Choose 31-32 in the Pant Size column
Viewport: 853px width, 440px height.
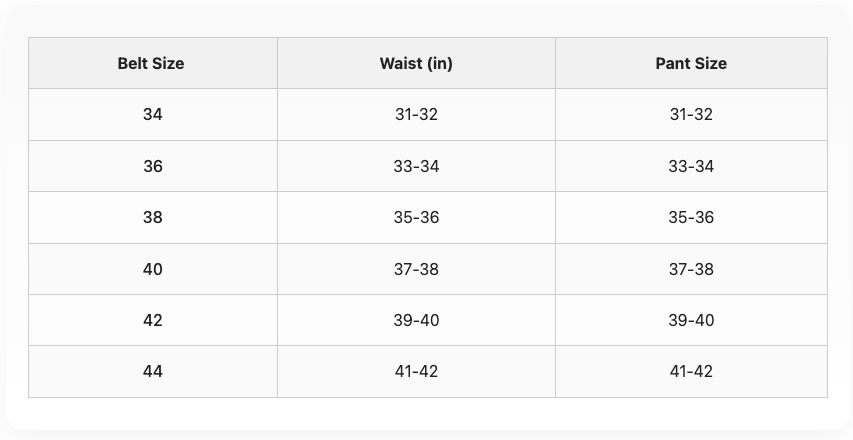tap(691, 114)
